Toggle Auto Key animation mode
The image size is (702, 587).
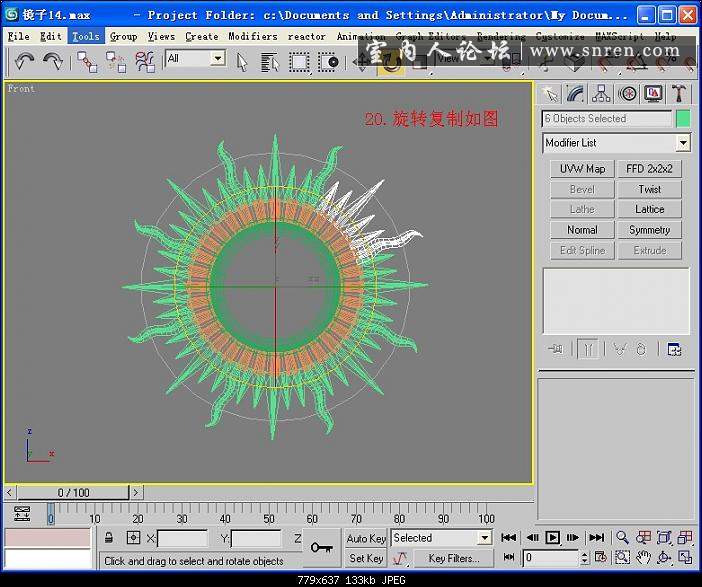click(366, 538)
